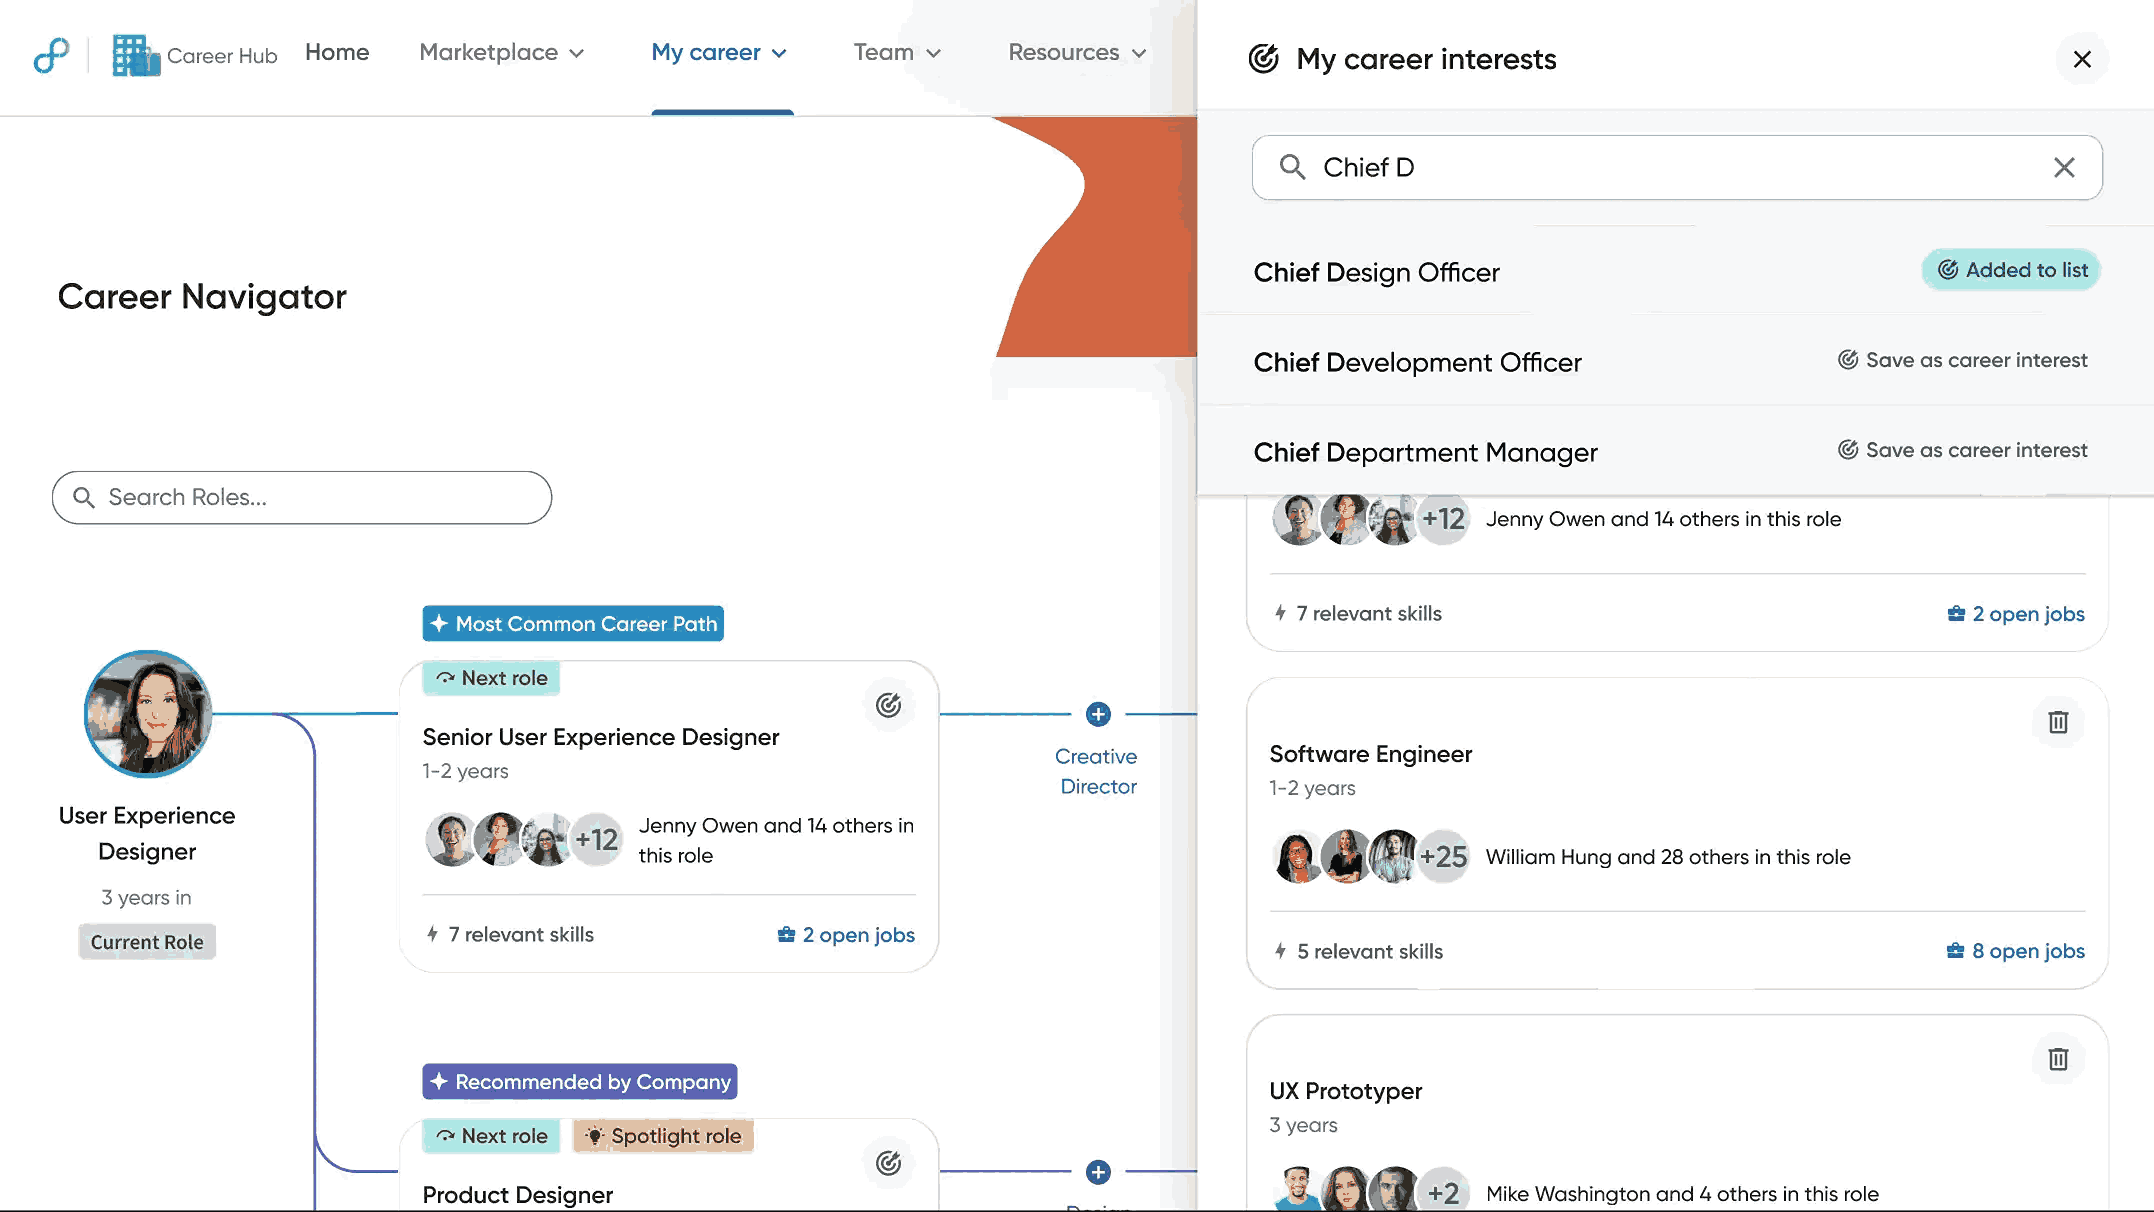2154x1212 pixels.
Task: Open the Resources dropdown menu
Action: (x=1076, y=52)
